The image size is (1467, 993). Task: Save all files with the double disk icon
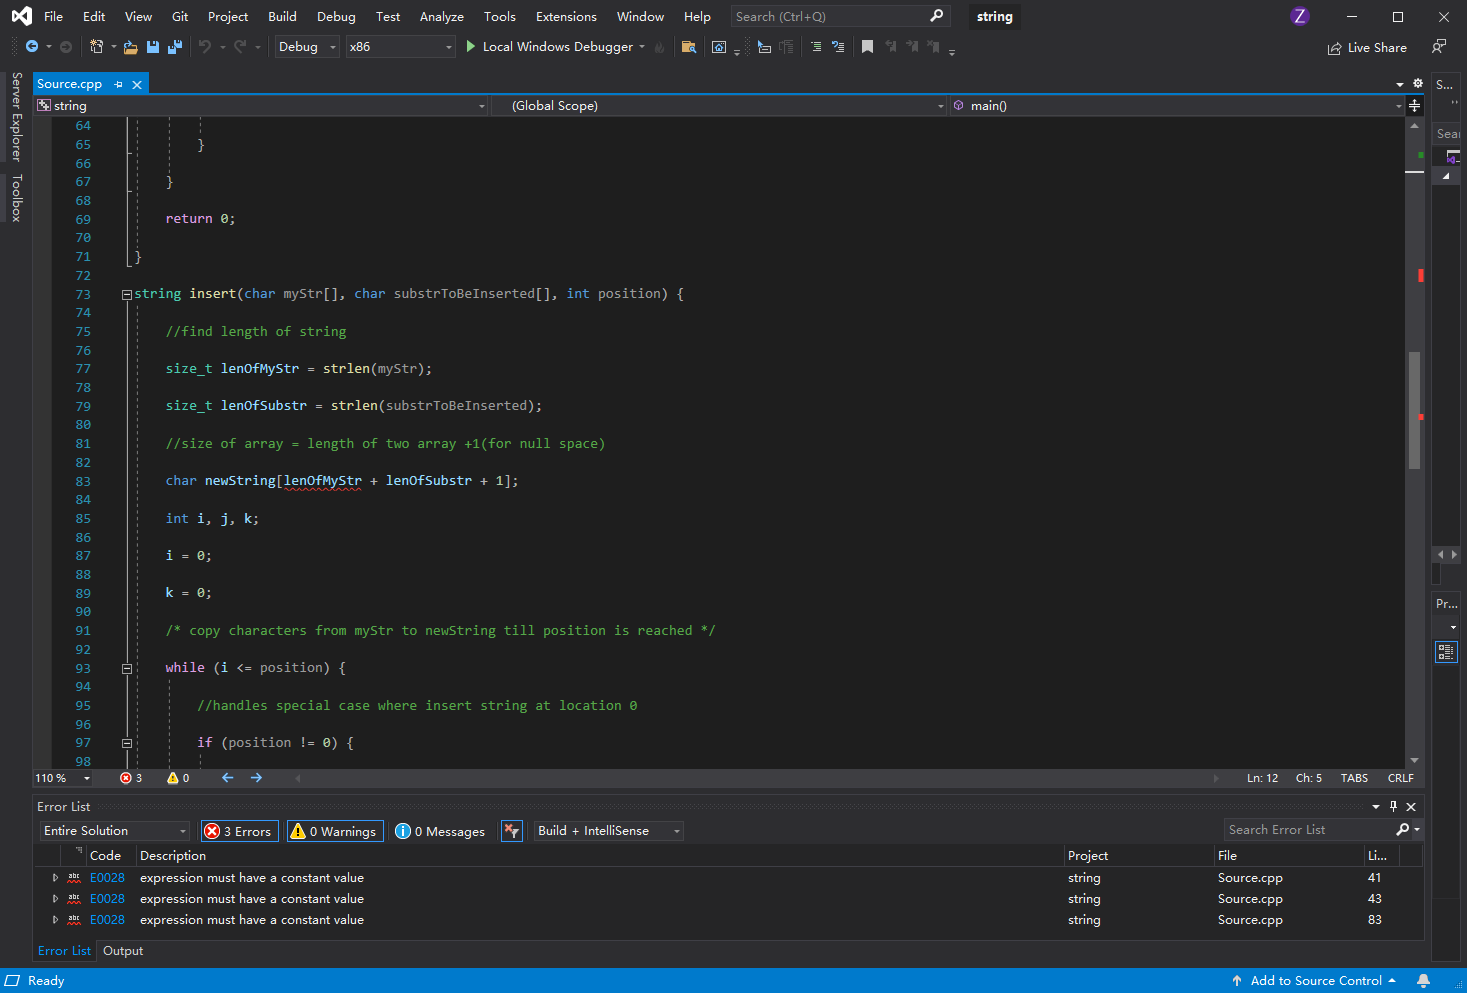(174, 47)
